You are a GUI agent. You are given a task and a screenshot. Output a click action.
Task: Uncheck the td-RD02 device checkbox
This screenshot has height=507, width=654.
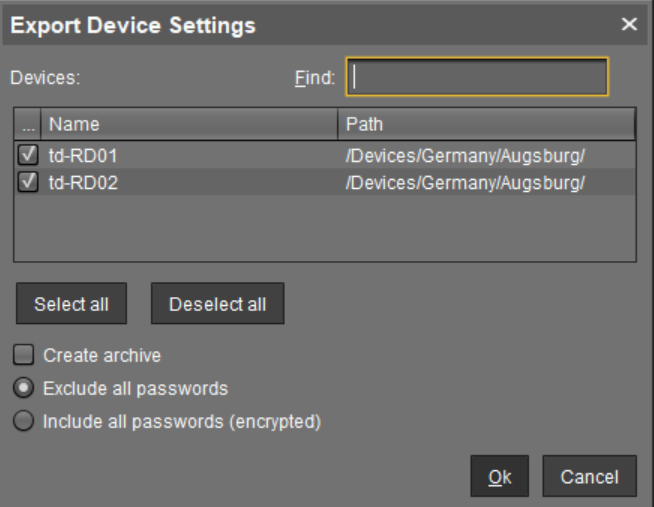coord(26,182)
